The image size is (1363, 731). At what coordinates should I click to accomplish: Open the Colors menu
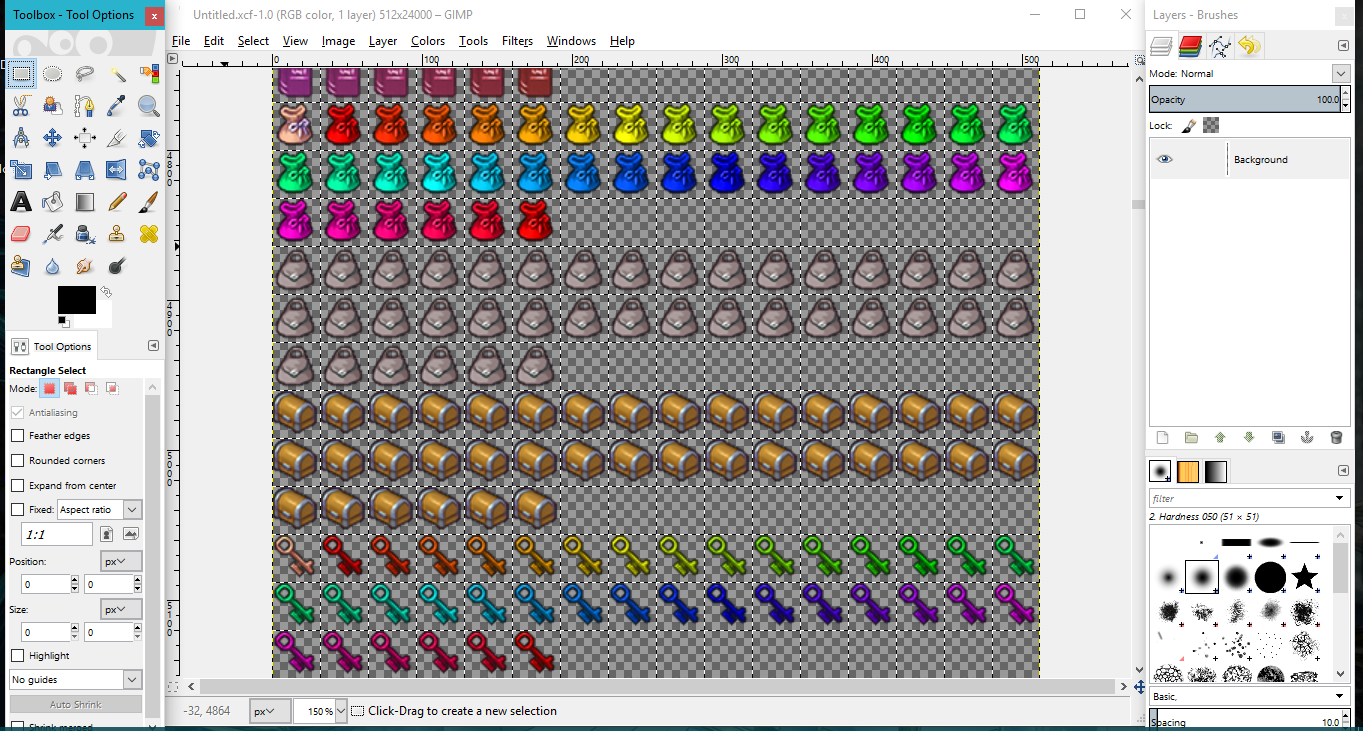click(428, 41)
